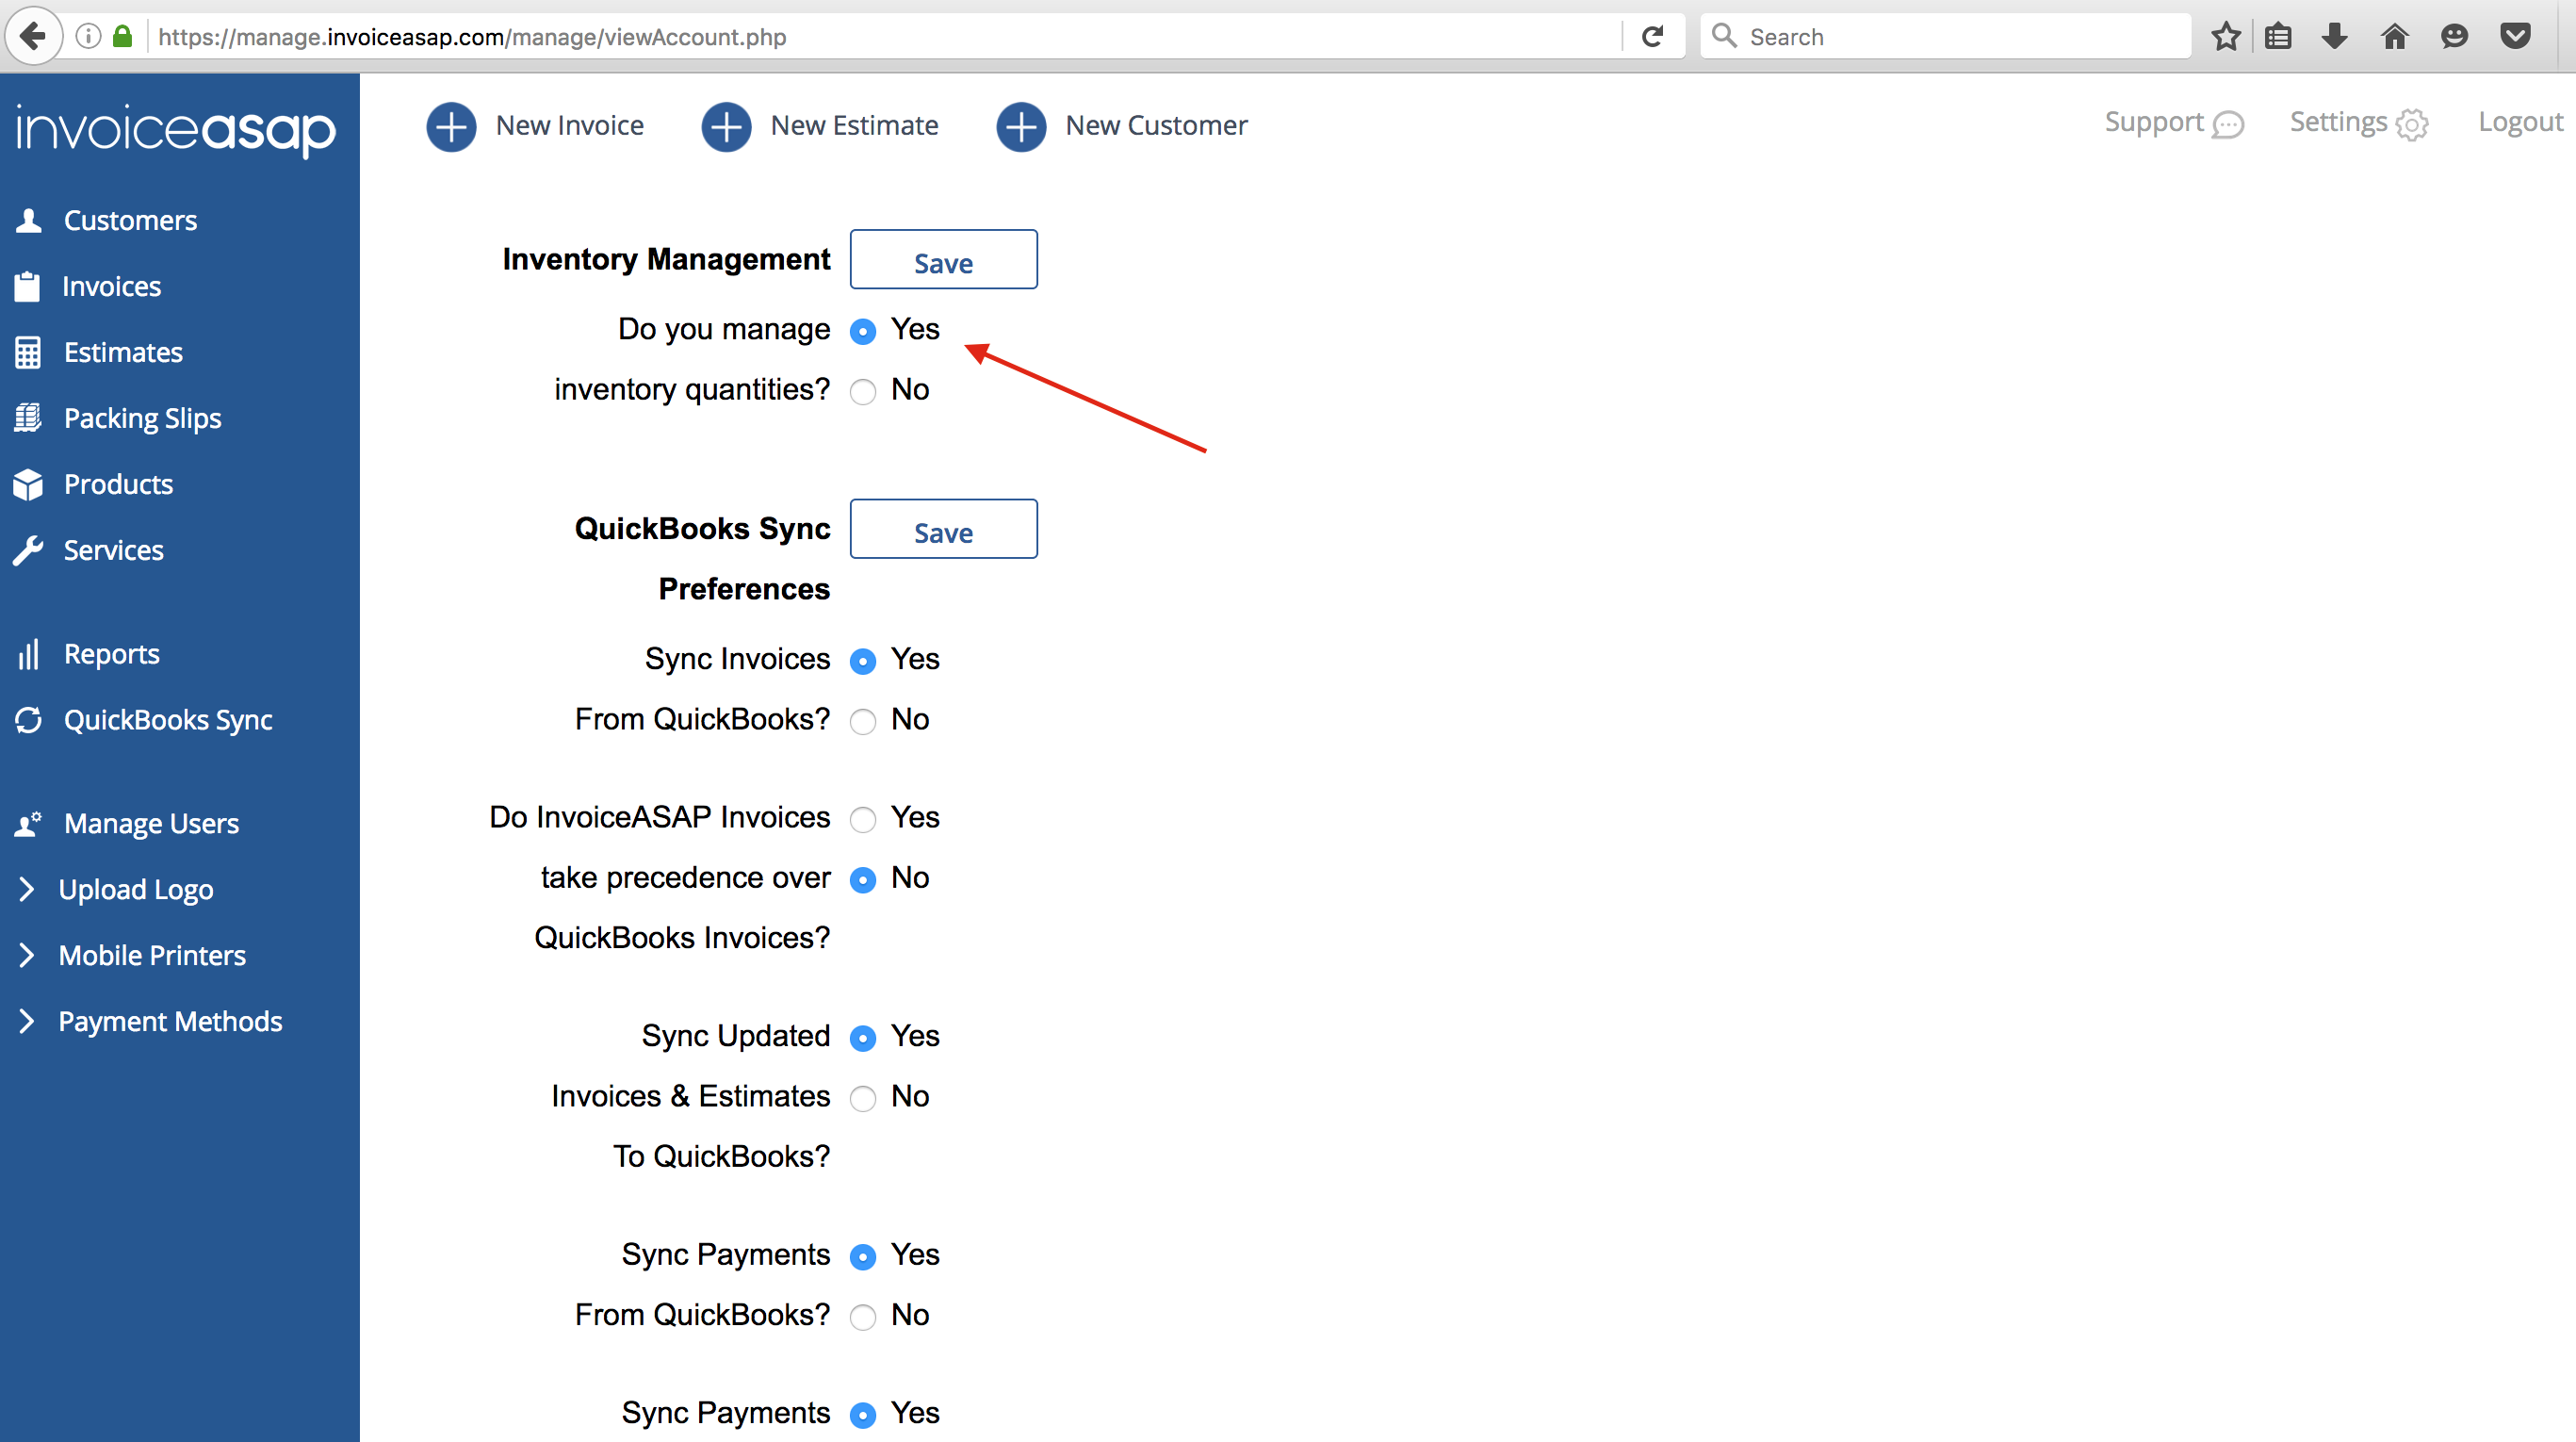The height and width of the screenshot is (1442, 2576).
Task: Click the New Estimate plus icon
Action: click(726, 127)
